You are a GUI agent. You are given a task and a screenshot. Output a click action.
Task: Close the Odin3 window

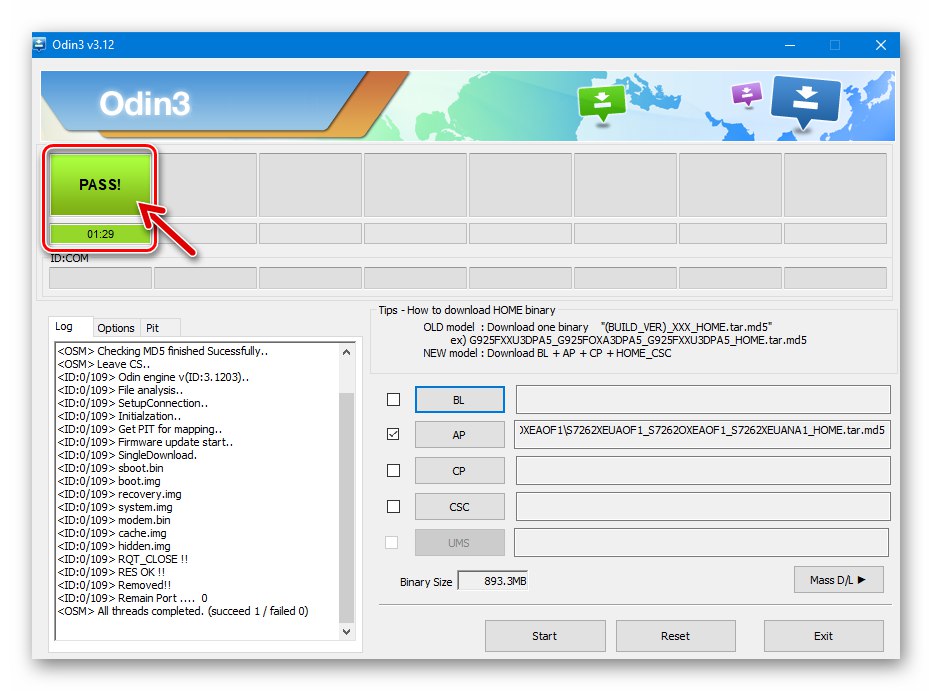[881, 45]
